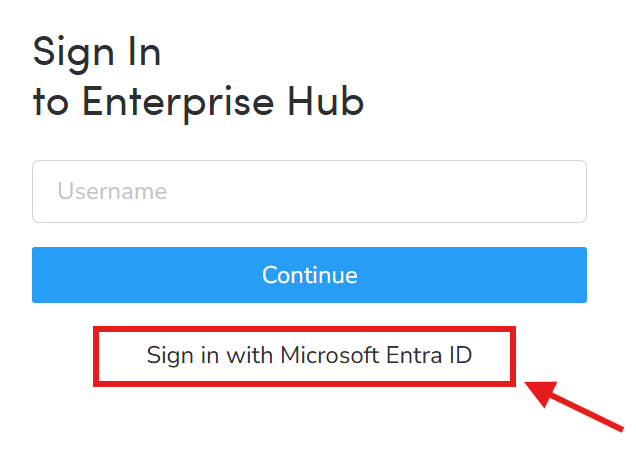Click the left edge of the Continue button
This screenshot has height=454, width=636.
coord(39,275)
